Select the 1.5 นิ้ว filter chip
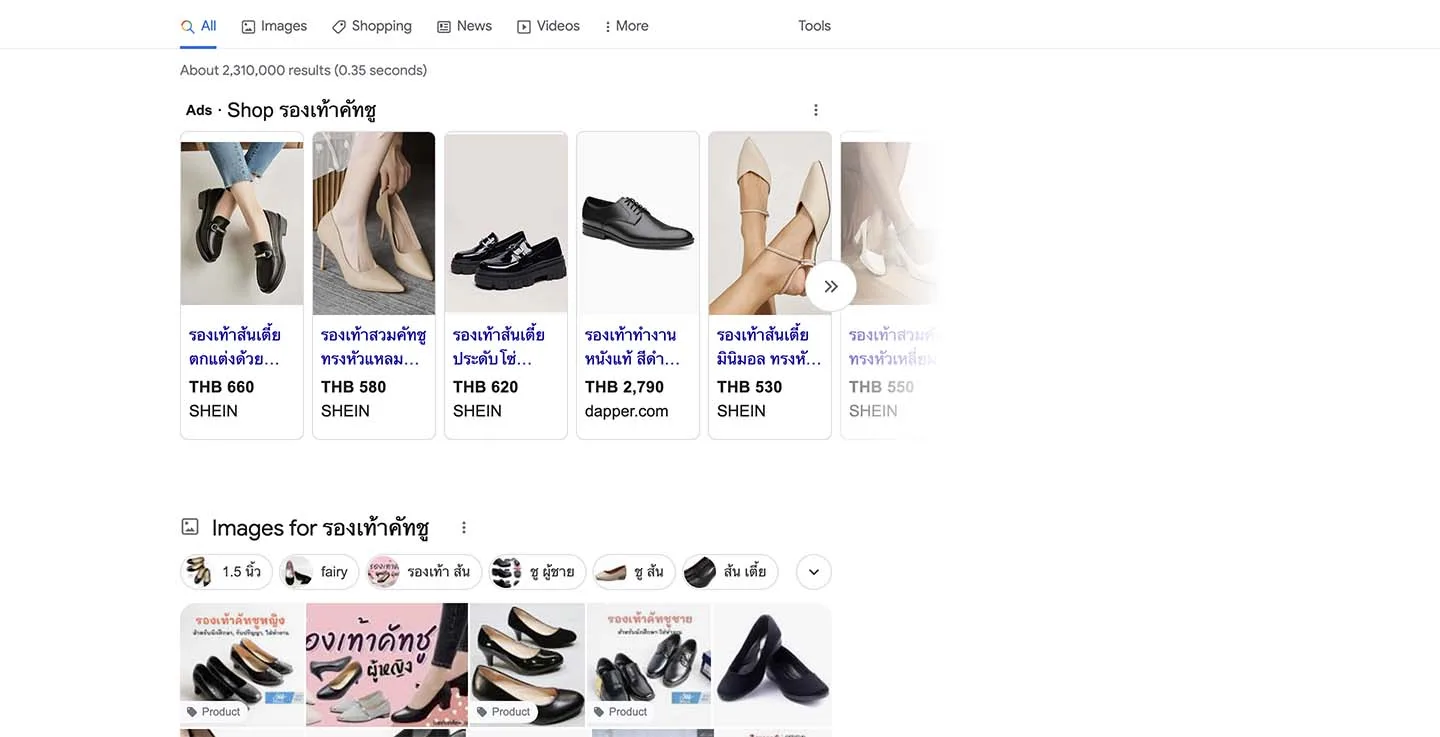 click(226, 571)
